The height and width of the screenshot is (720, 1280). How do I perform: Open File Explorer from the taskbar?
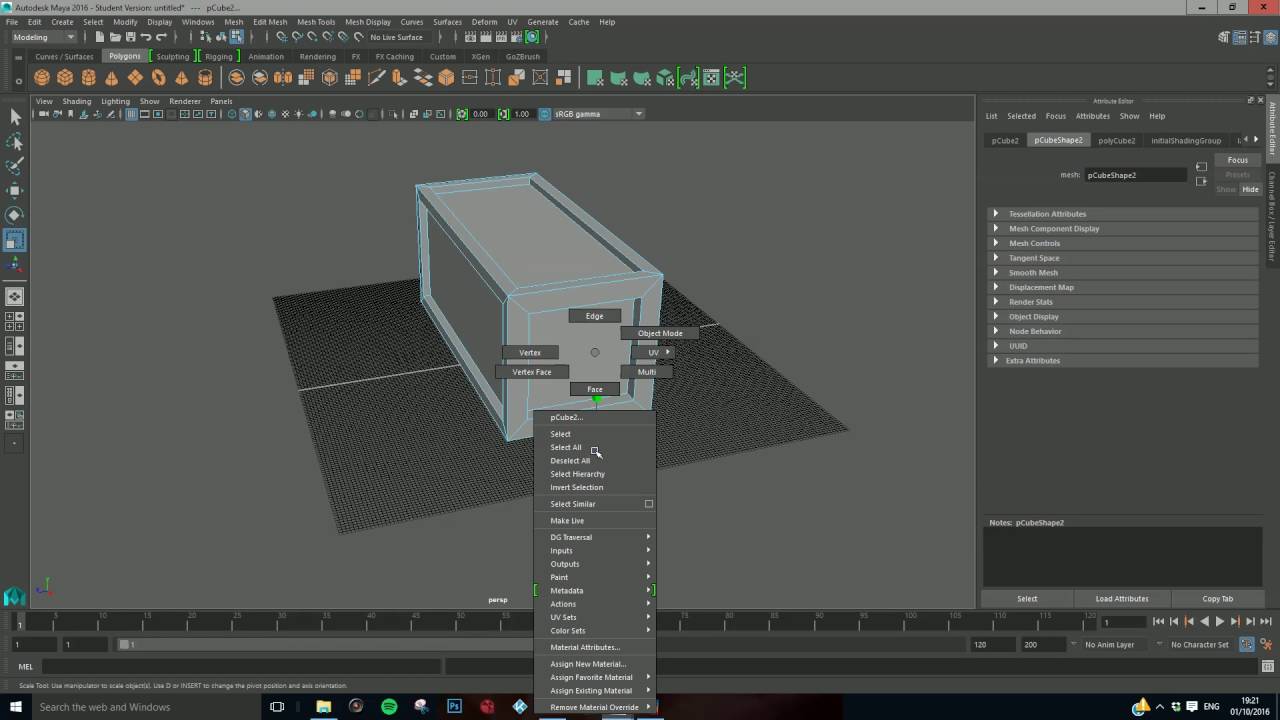pyautogui.click(x=323, y=706)
